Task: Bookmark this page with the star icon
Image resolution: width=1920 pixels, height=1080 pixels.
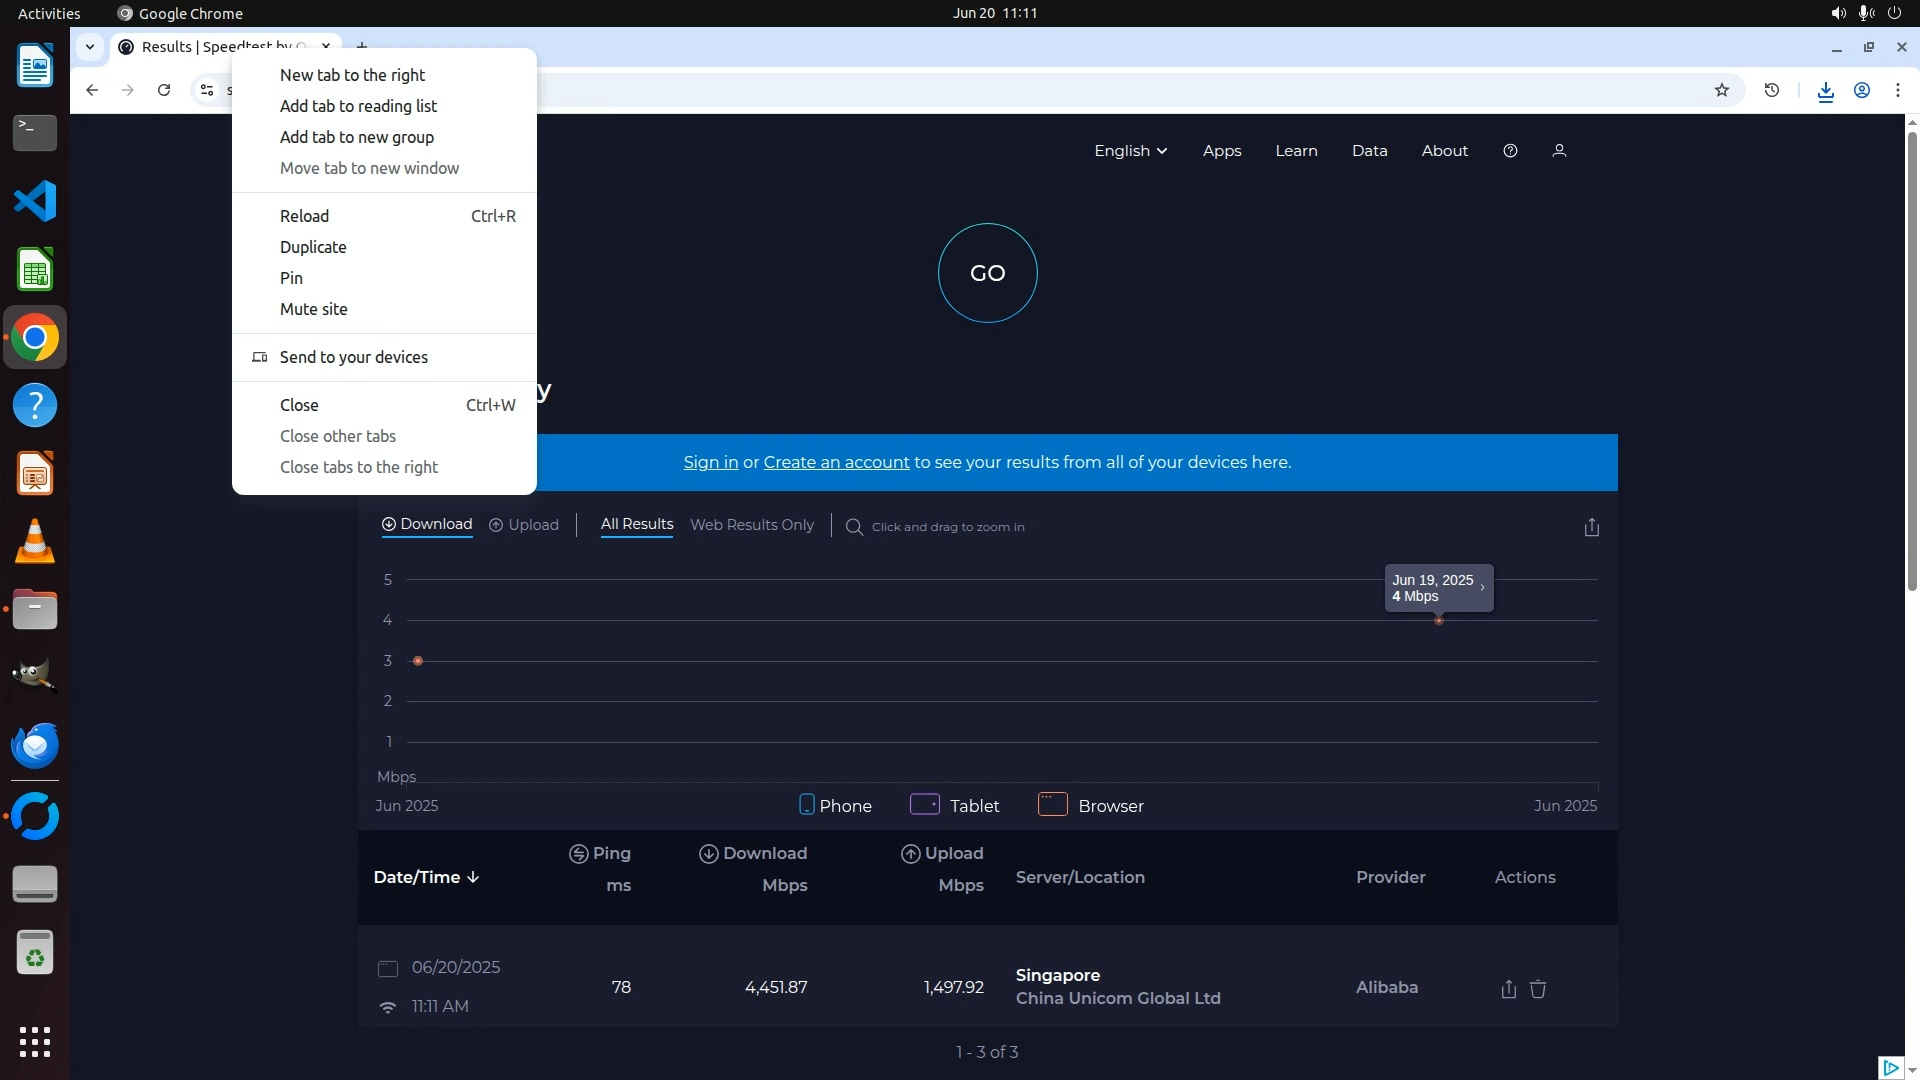Action: click(x=1721, y=90)
